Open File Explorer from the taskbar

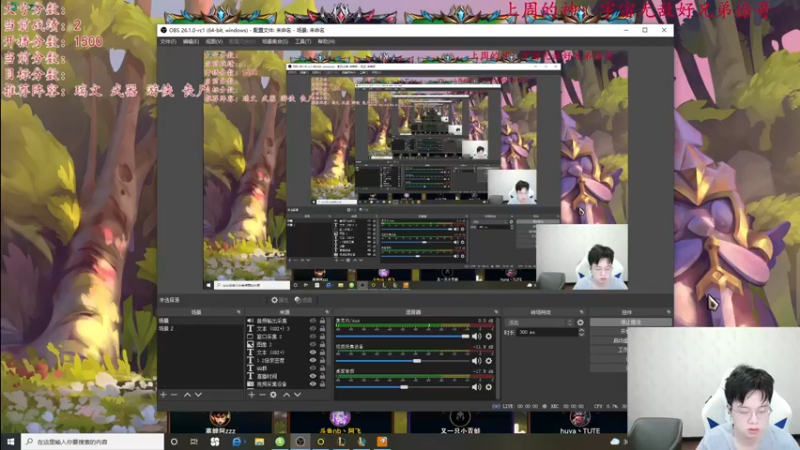tap(259, 442)
